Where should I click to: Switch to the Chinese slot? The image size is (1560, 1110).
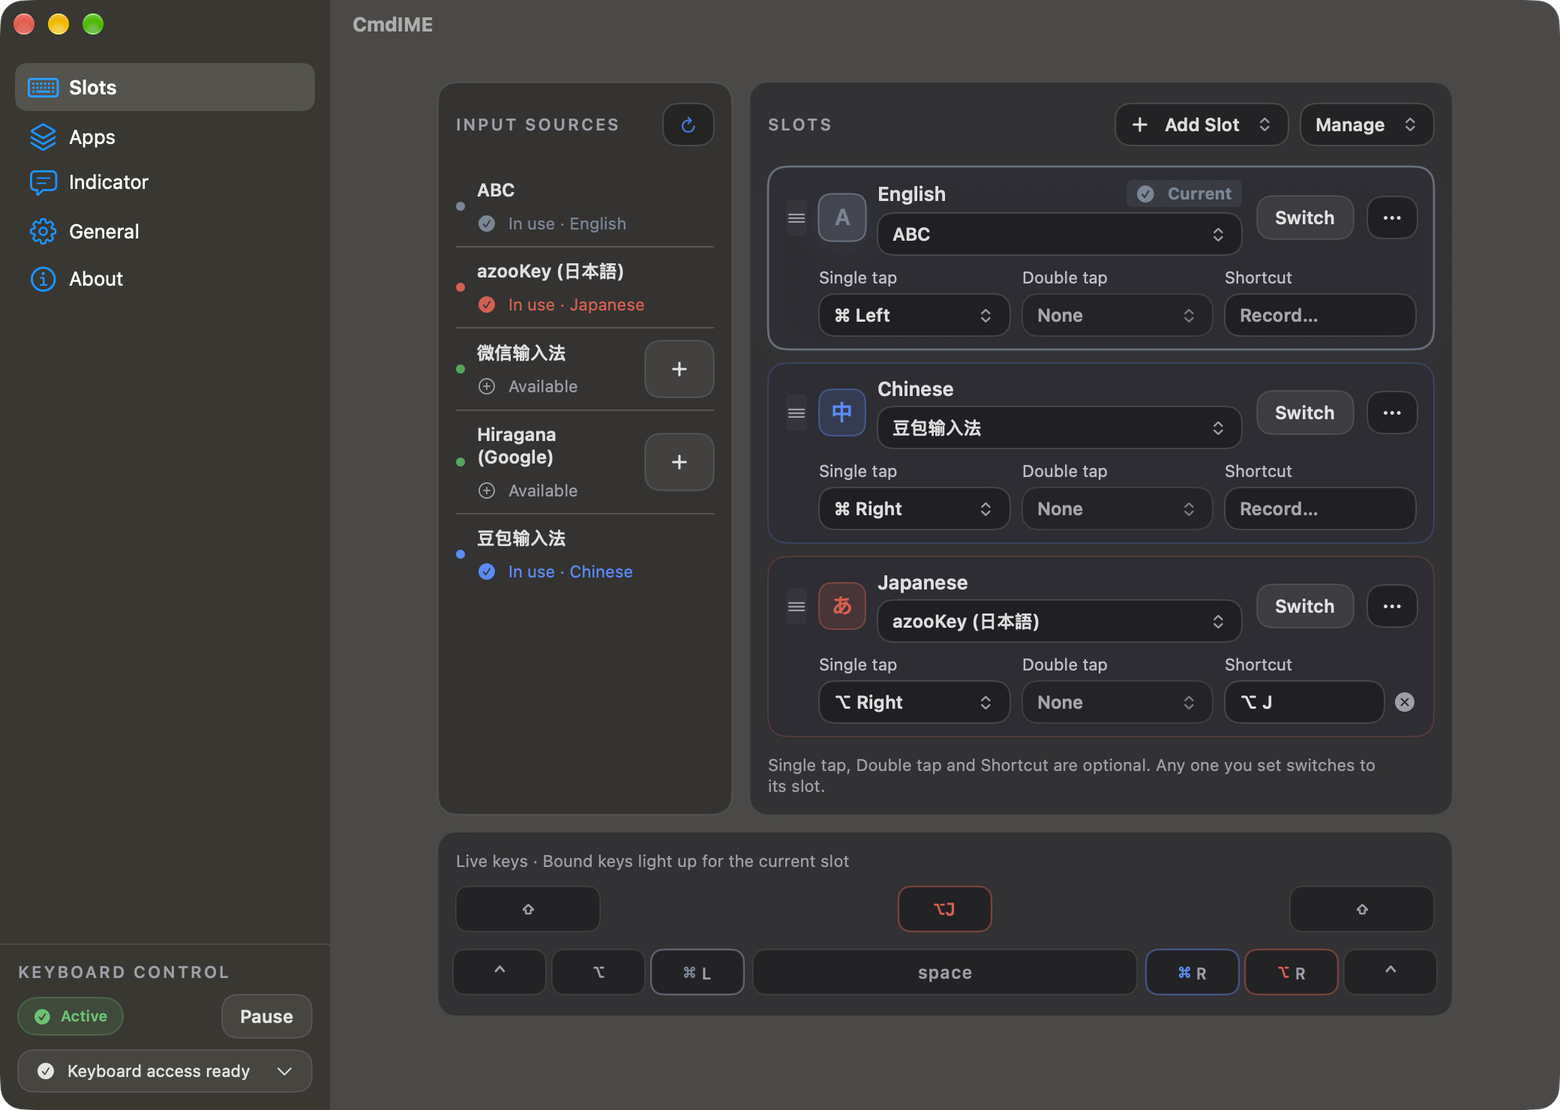tap(1305, 413)
